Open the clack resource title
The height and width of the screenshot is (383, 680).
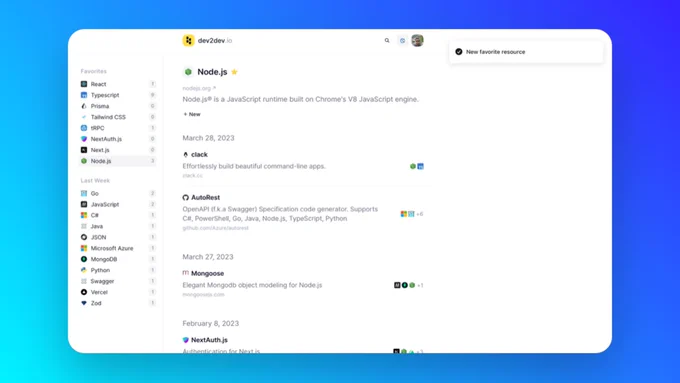tap(199, 154)
